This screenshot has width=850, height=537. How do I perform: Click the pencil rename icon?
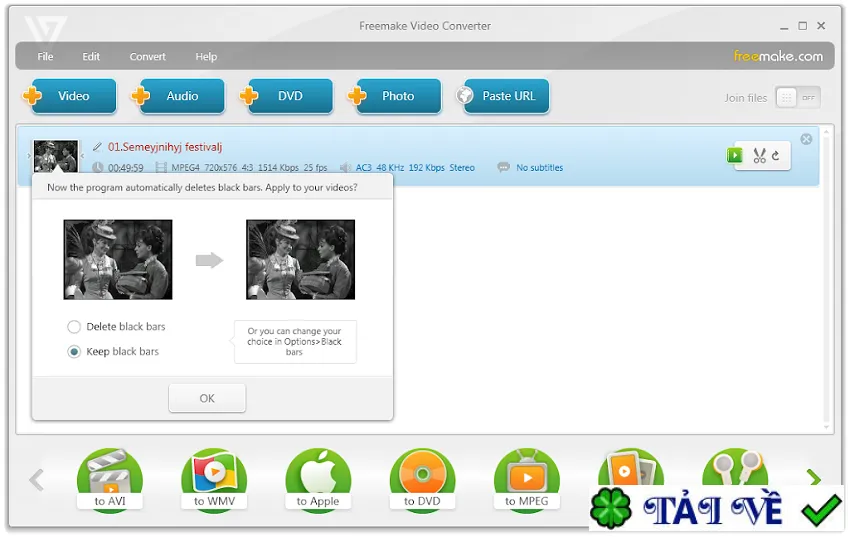pyautogui.click(x=97, y=147)
